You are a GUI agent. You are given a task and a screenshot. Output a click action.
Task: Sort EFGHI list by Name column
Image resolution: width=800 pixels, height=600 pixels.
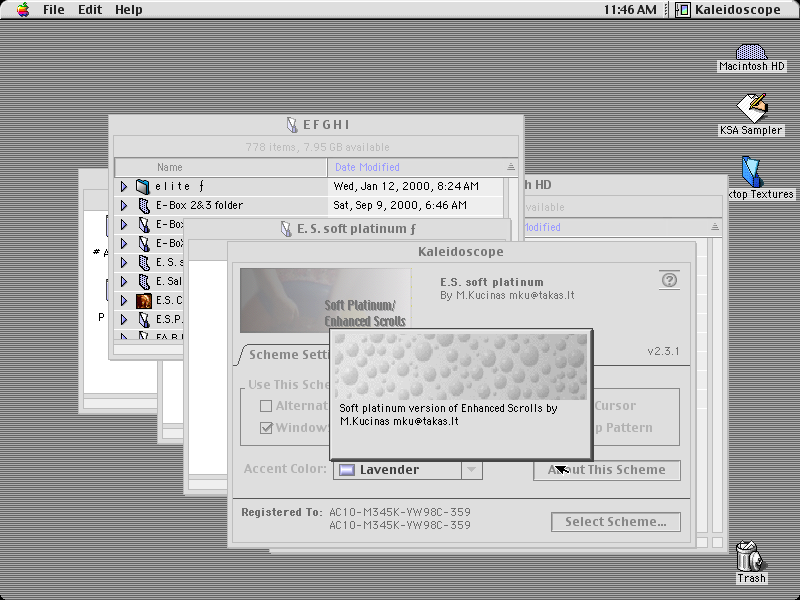221,167
